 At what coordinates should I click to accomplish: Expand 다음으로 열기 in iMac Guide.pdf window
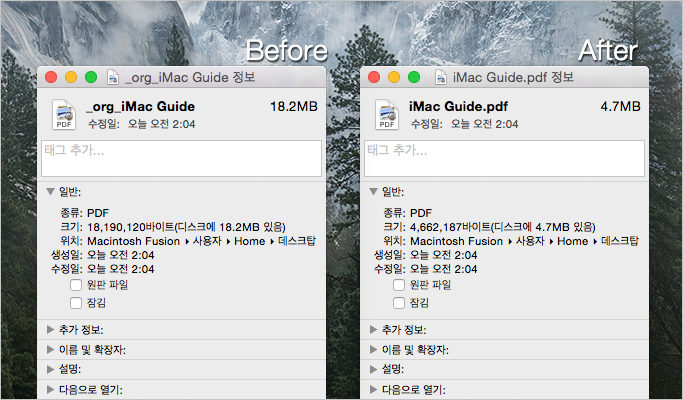pos(373,390)
